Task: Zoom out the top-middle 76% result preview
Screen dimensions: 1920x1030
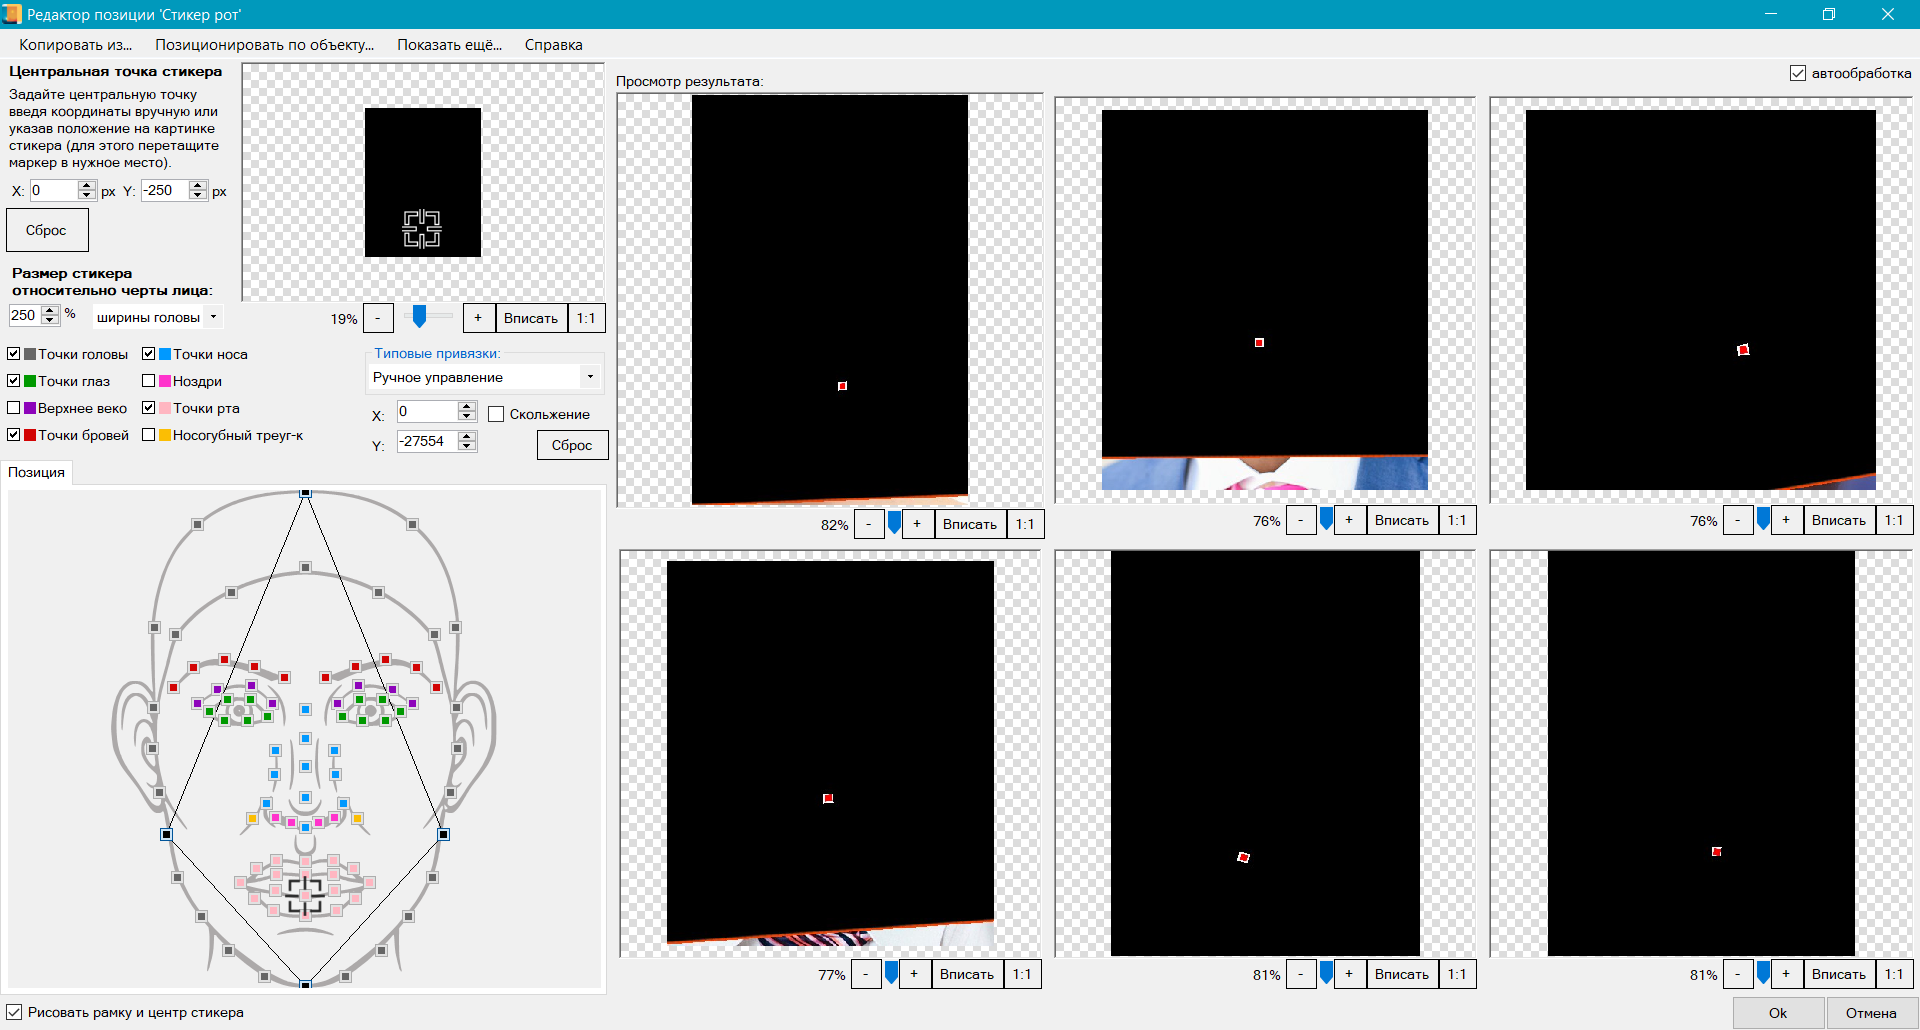Action: point(1301,520)
